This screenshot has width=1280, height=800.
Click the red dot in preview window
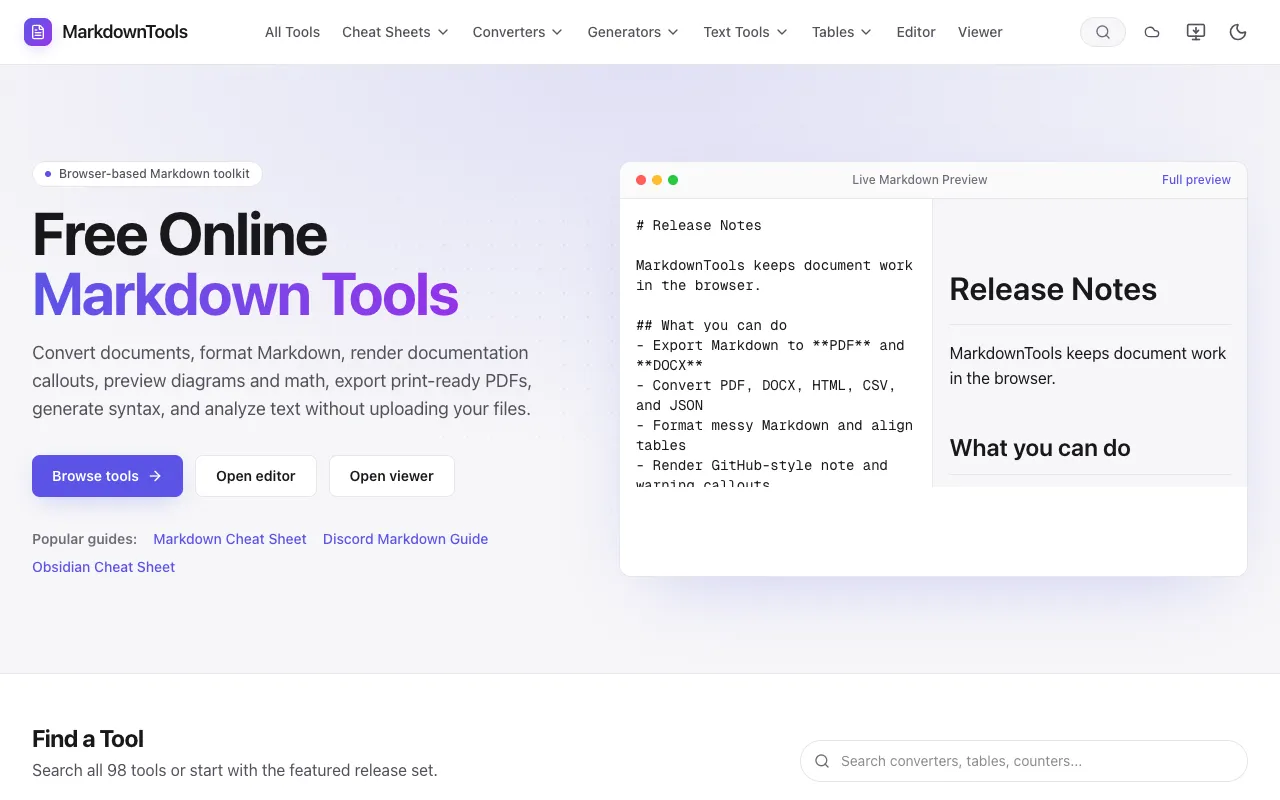(x=641, y=180)
